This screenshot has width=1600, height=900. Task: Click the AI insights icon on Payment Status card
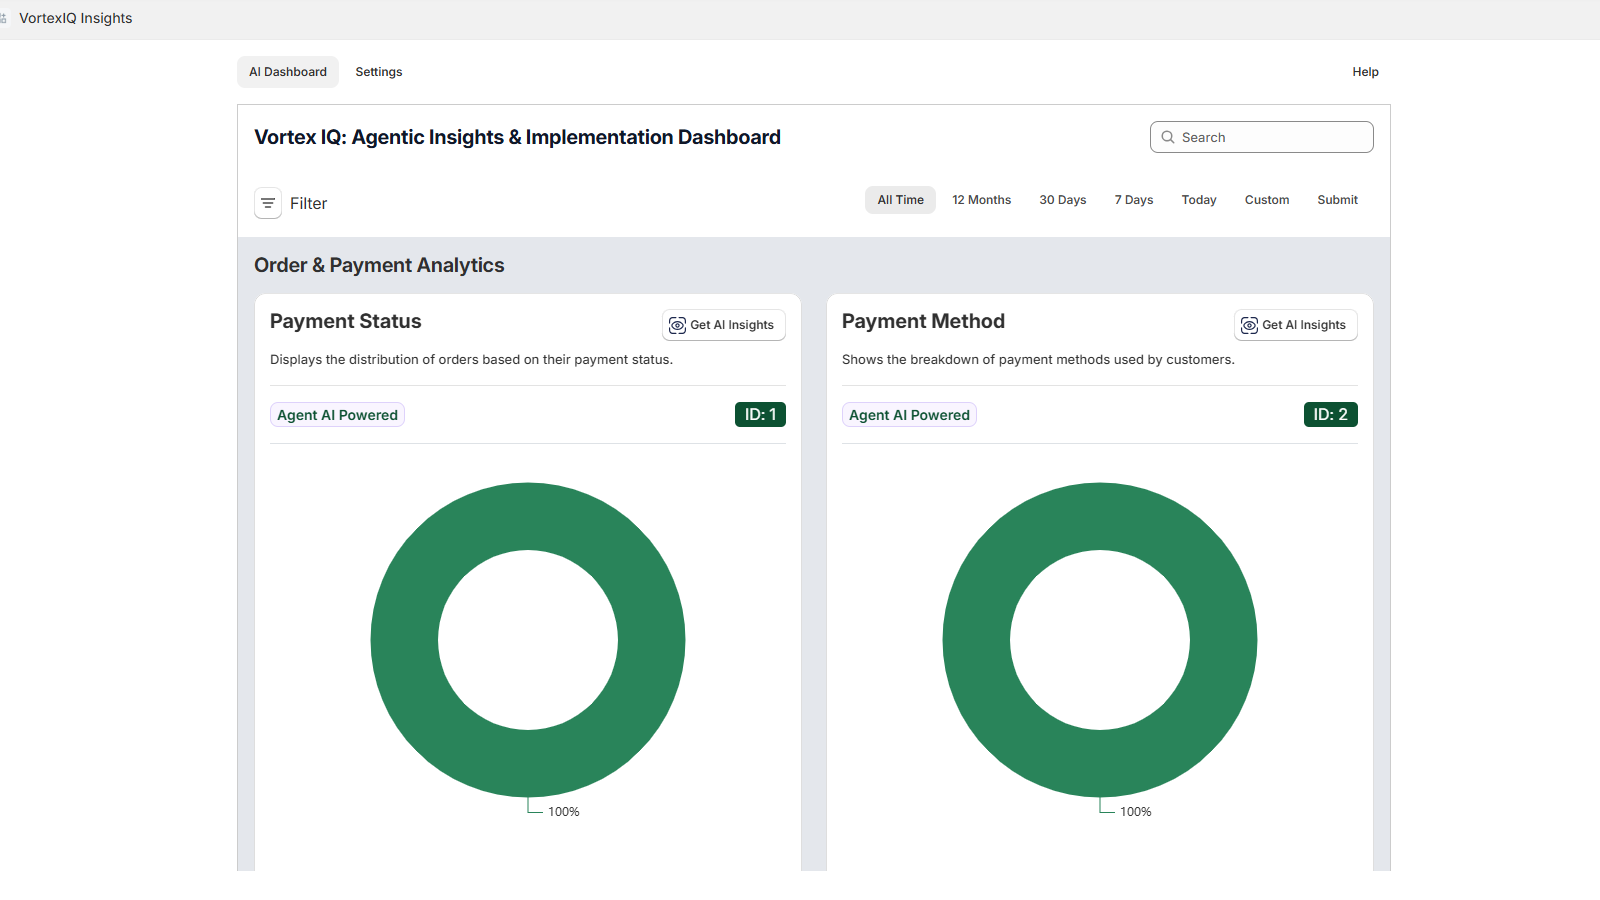pos(677,324)
